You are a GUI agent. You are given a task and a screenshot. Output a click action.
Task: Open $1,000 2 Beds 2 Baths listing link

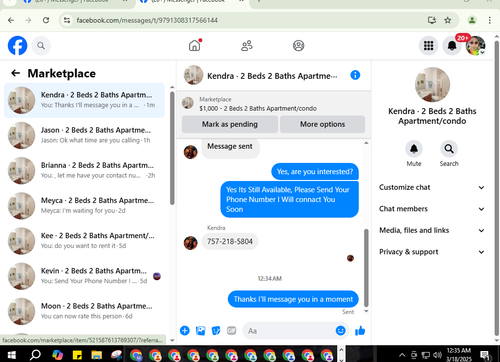pos(258,108)
